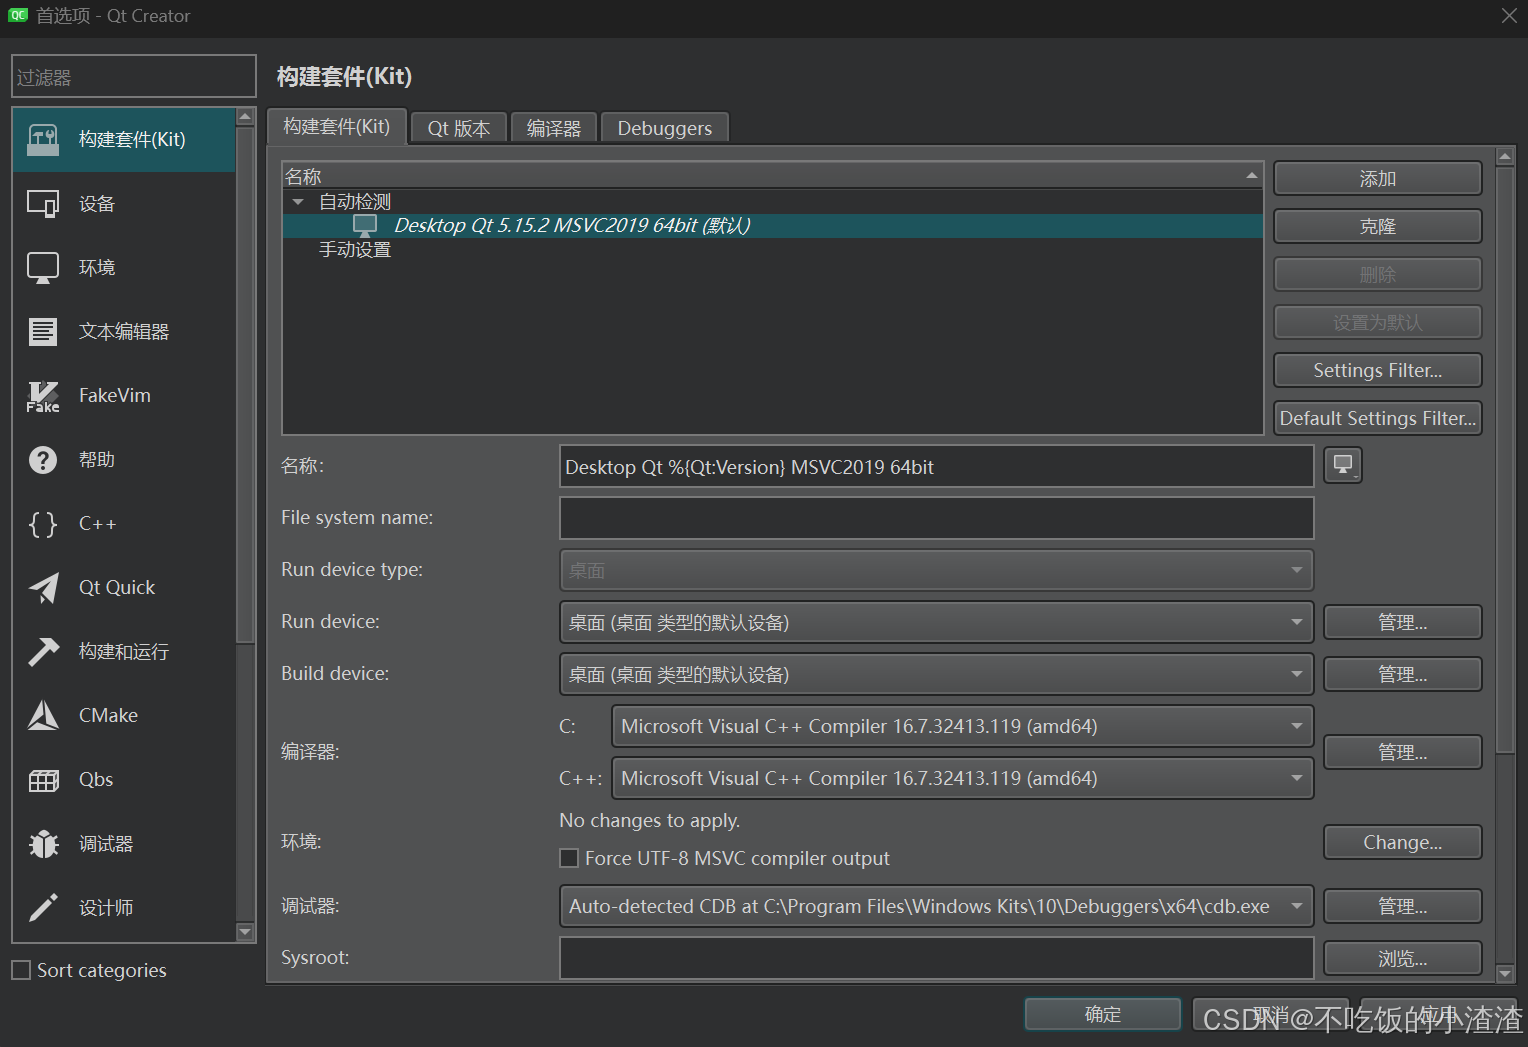This screenshot has width=1528, height=1047.
Task: Select the 设备 (Devices) sidebar icon
Action: coord(43,203)
